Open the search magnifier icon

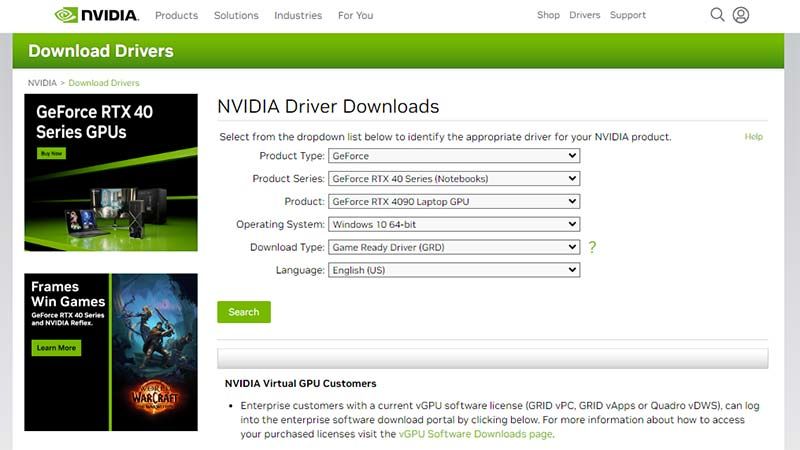717,15
